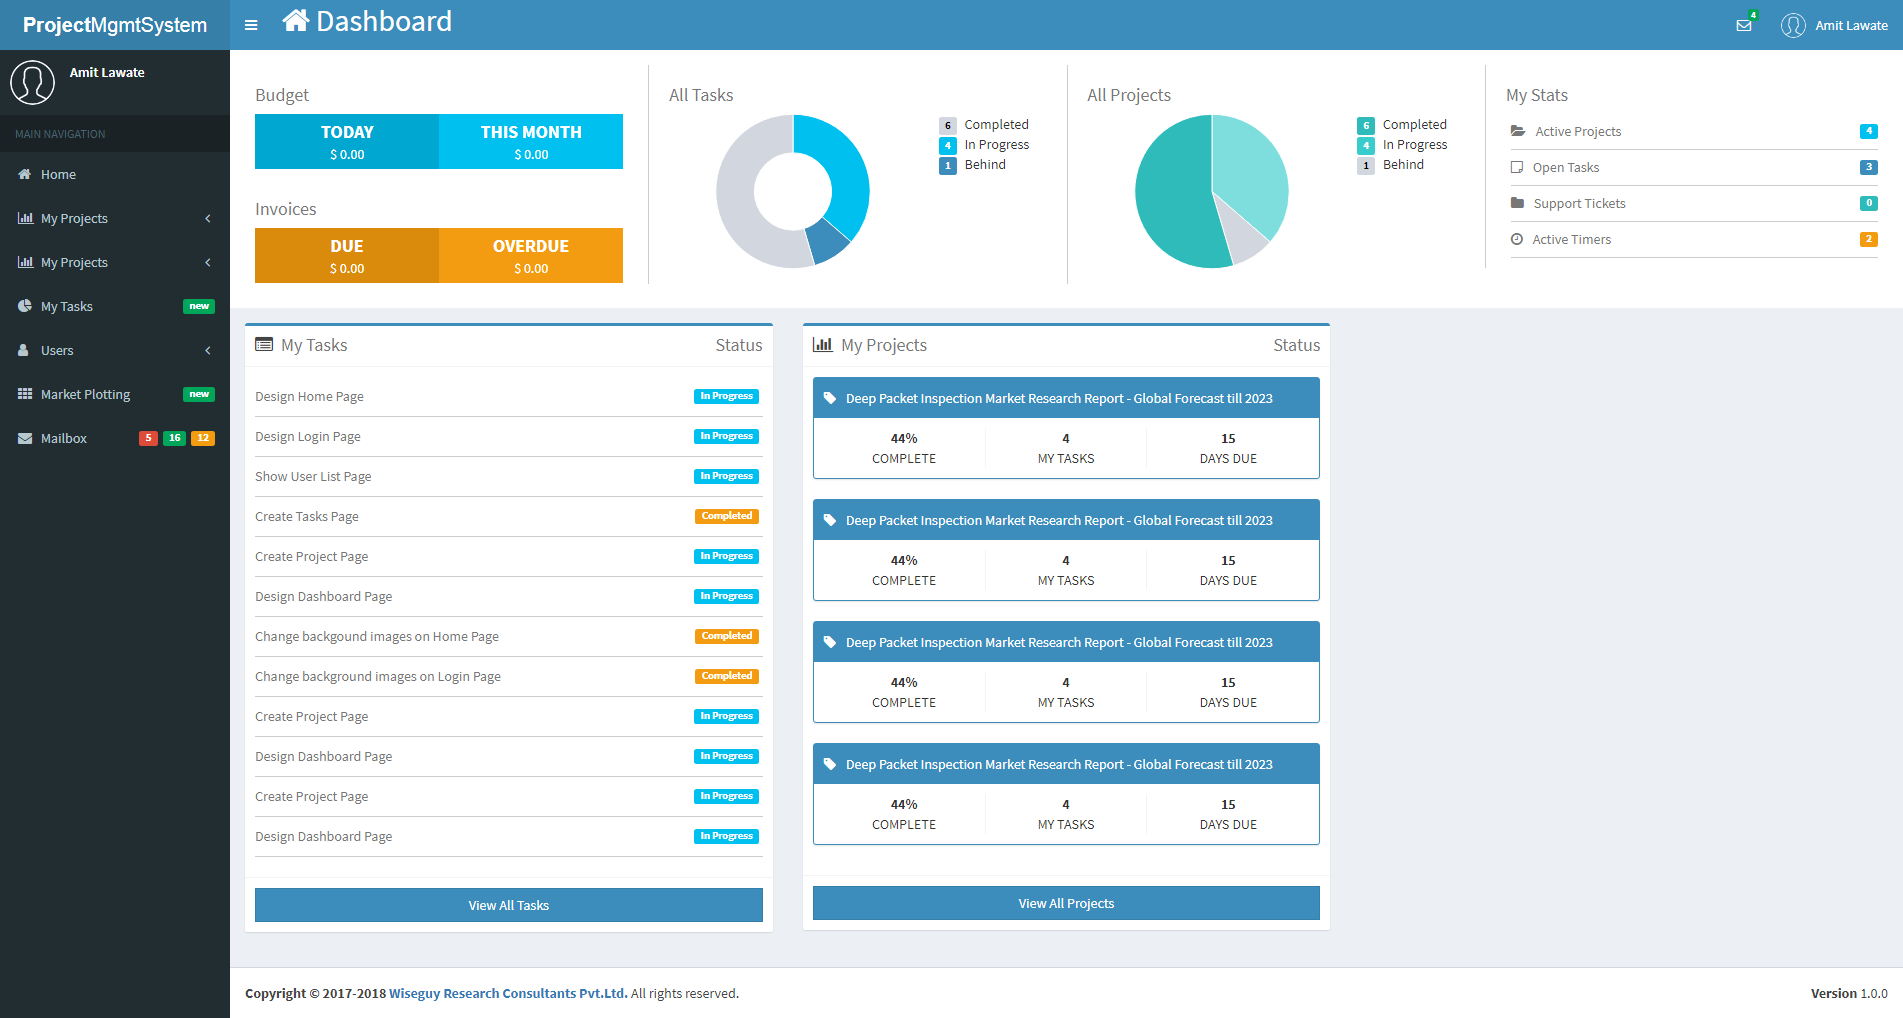The height and width of the screenshot is (1018, 1903).
Task: Click the green new badge on My Tasks
Action: pyautogui.click(x=199, y=306)
